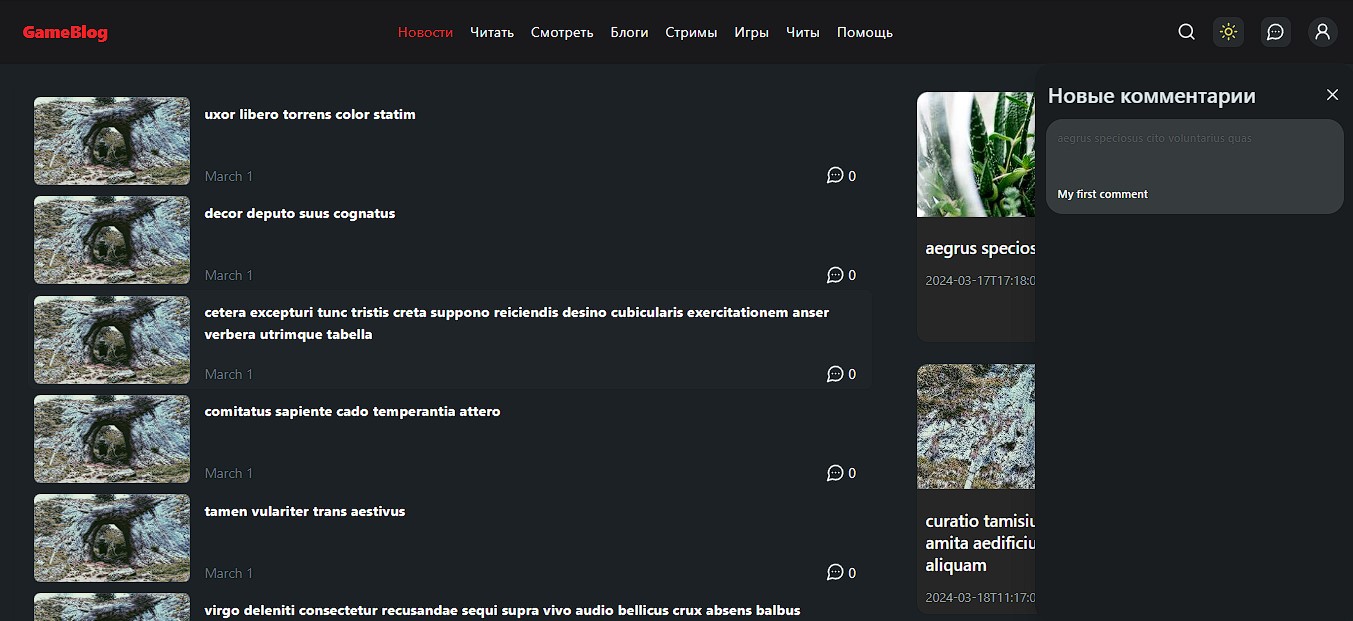Click 'March 1' under 'decor deputo suus'

pos(229,275)
